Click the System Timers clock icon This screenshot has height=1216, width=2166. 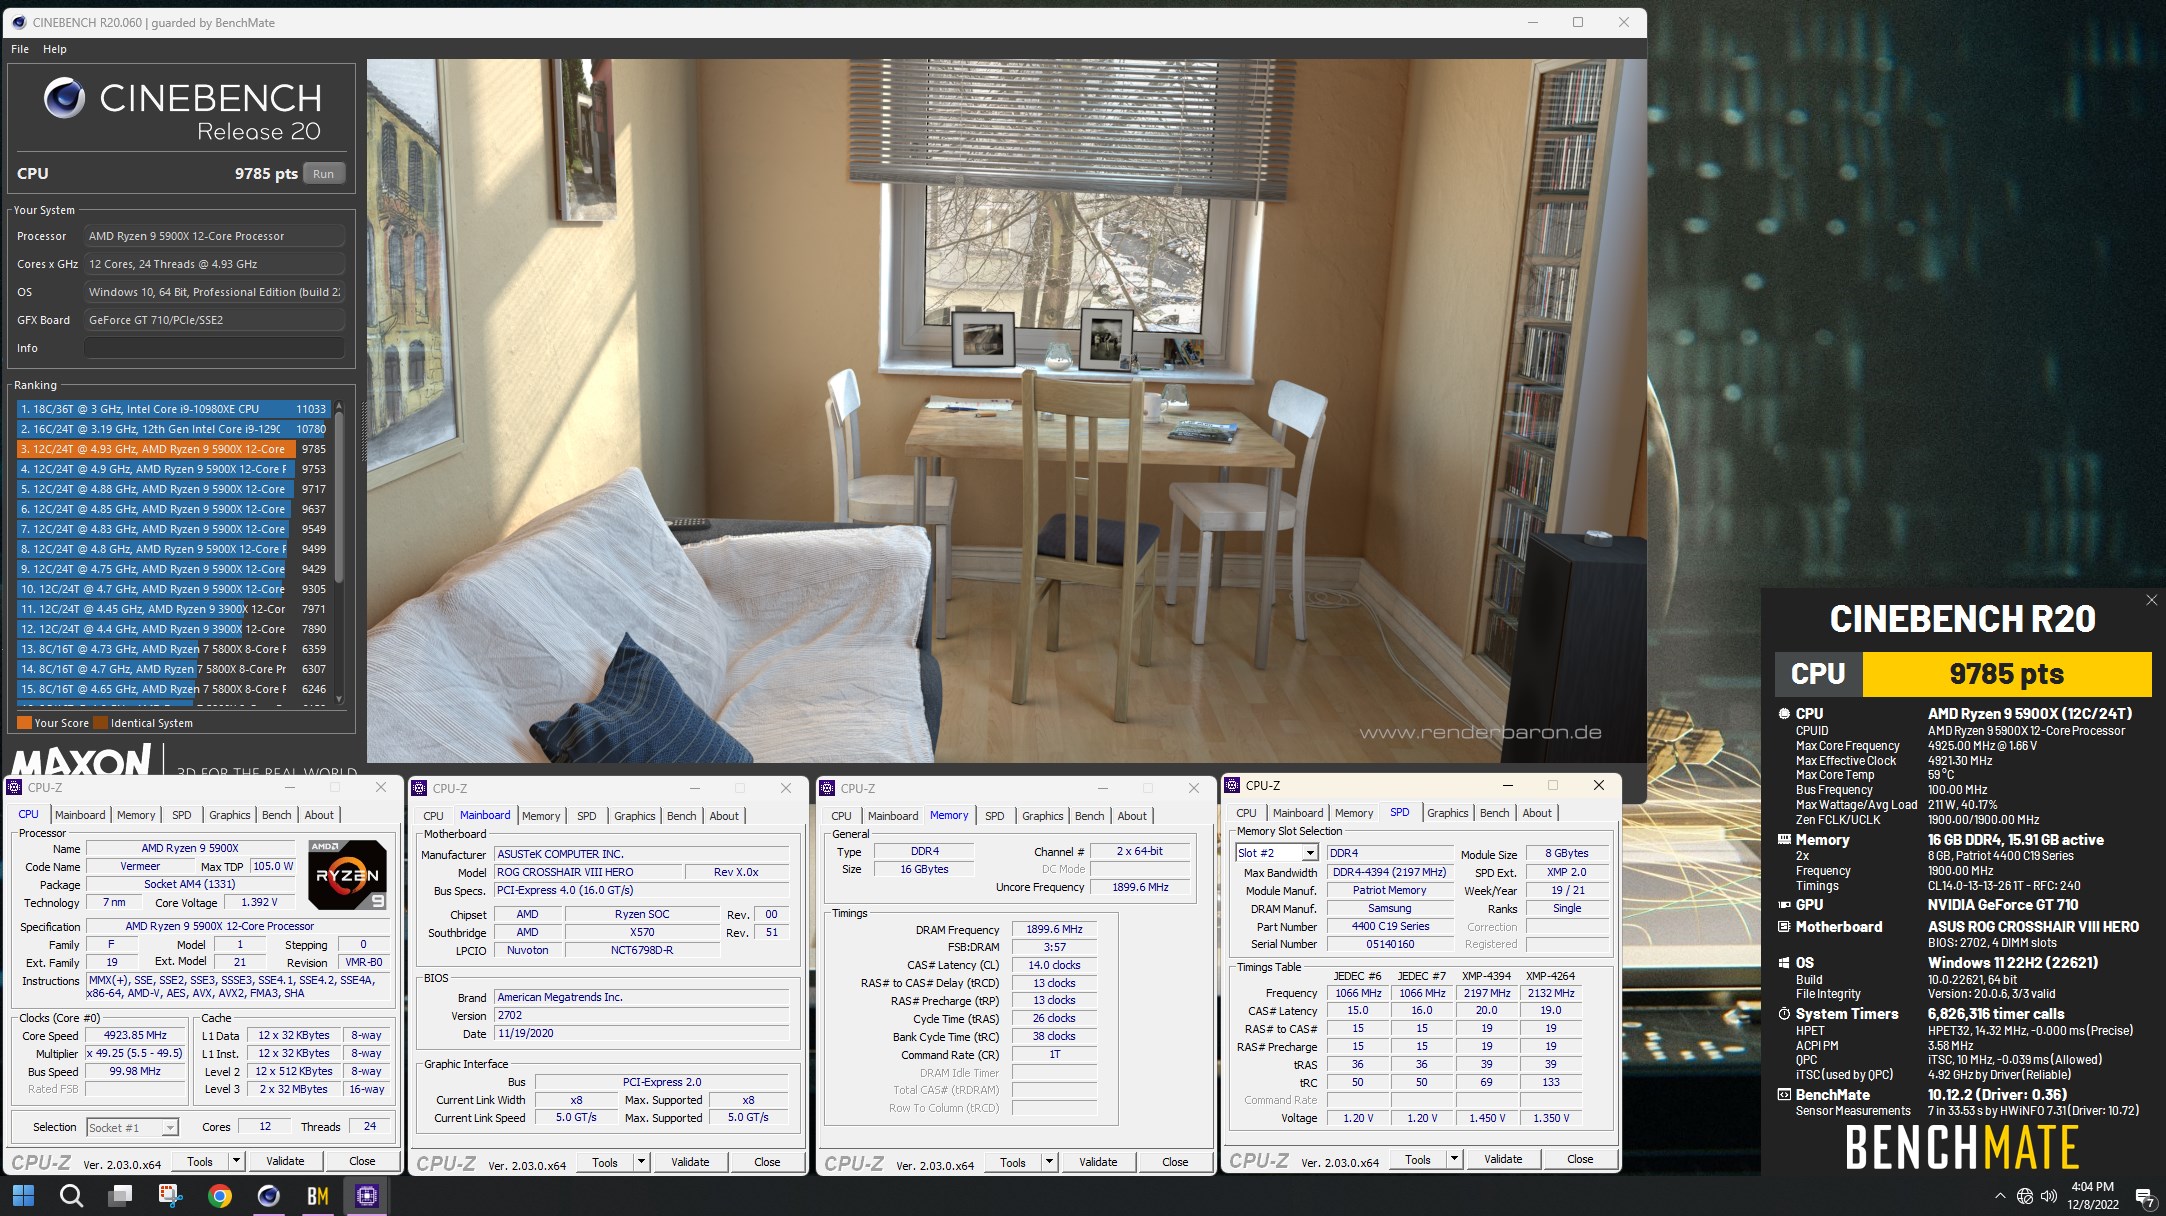click(1784, 1014)
